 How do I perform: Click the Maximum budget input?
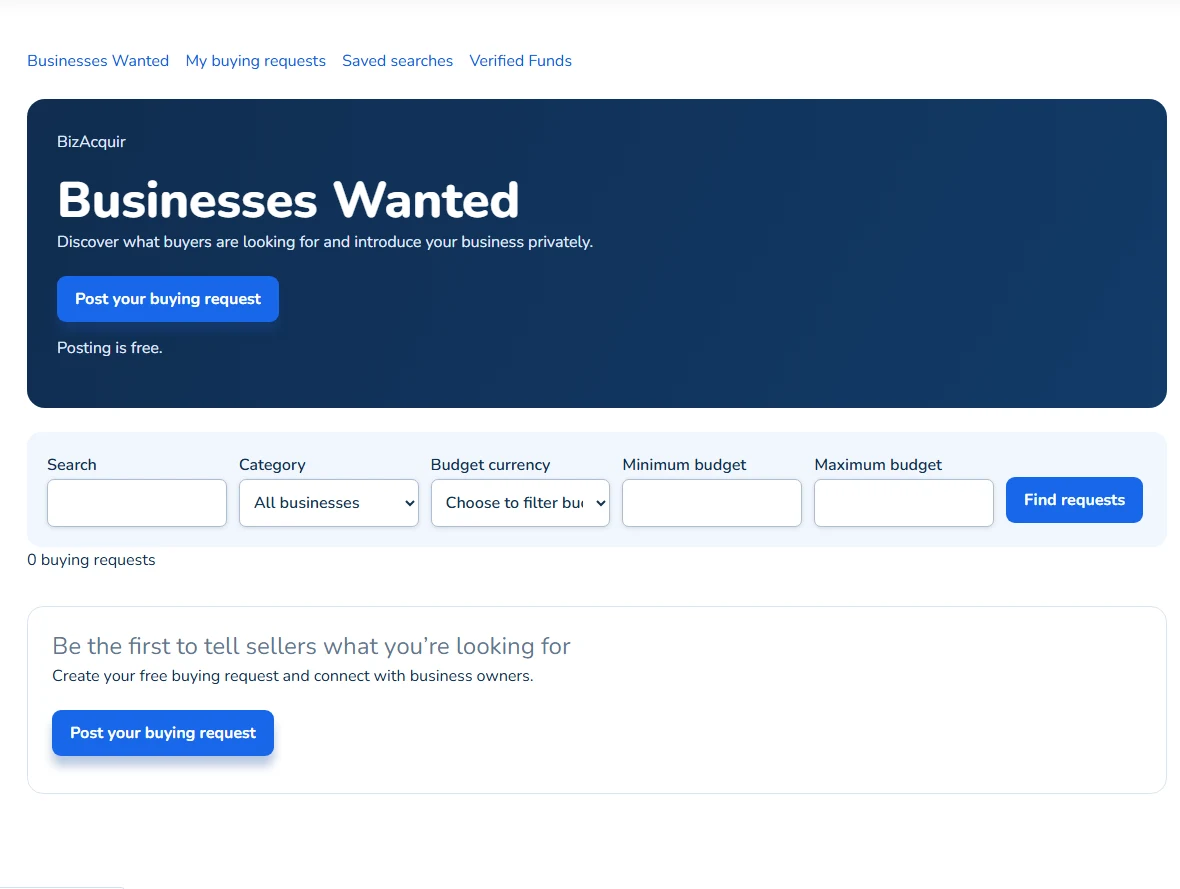click(x=904, y=503)
